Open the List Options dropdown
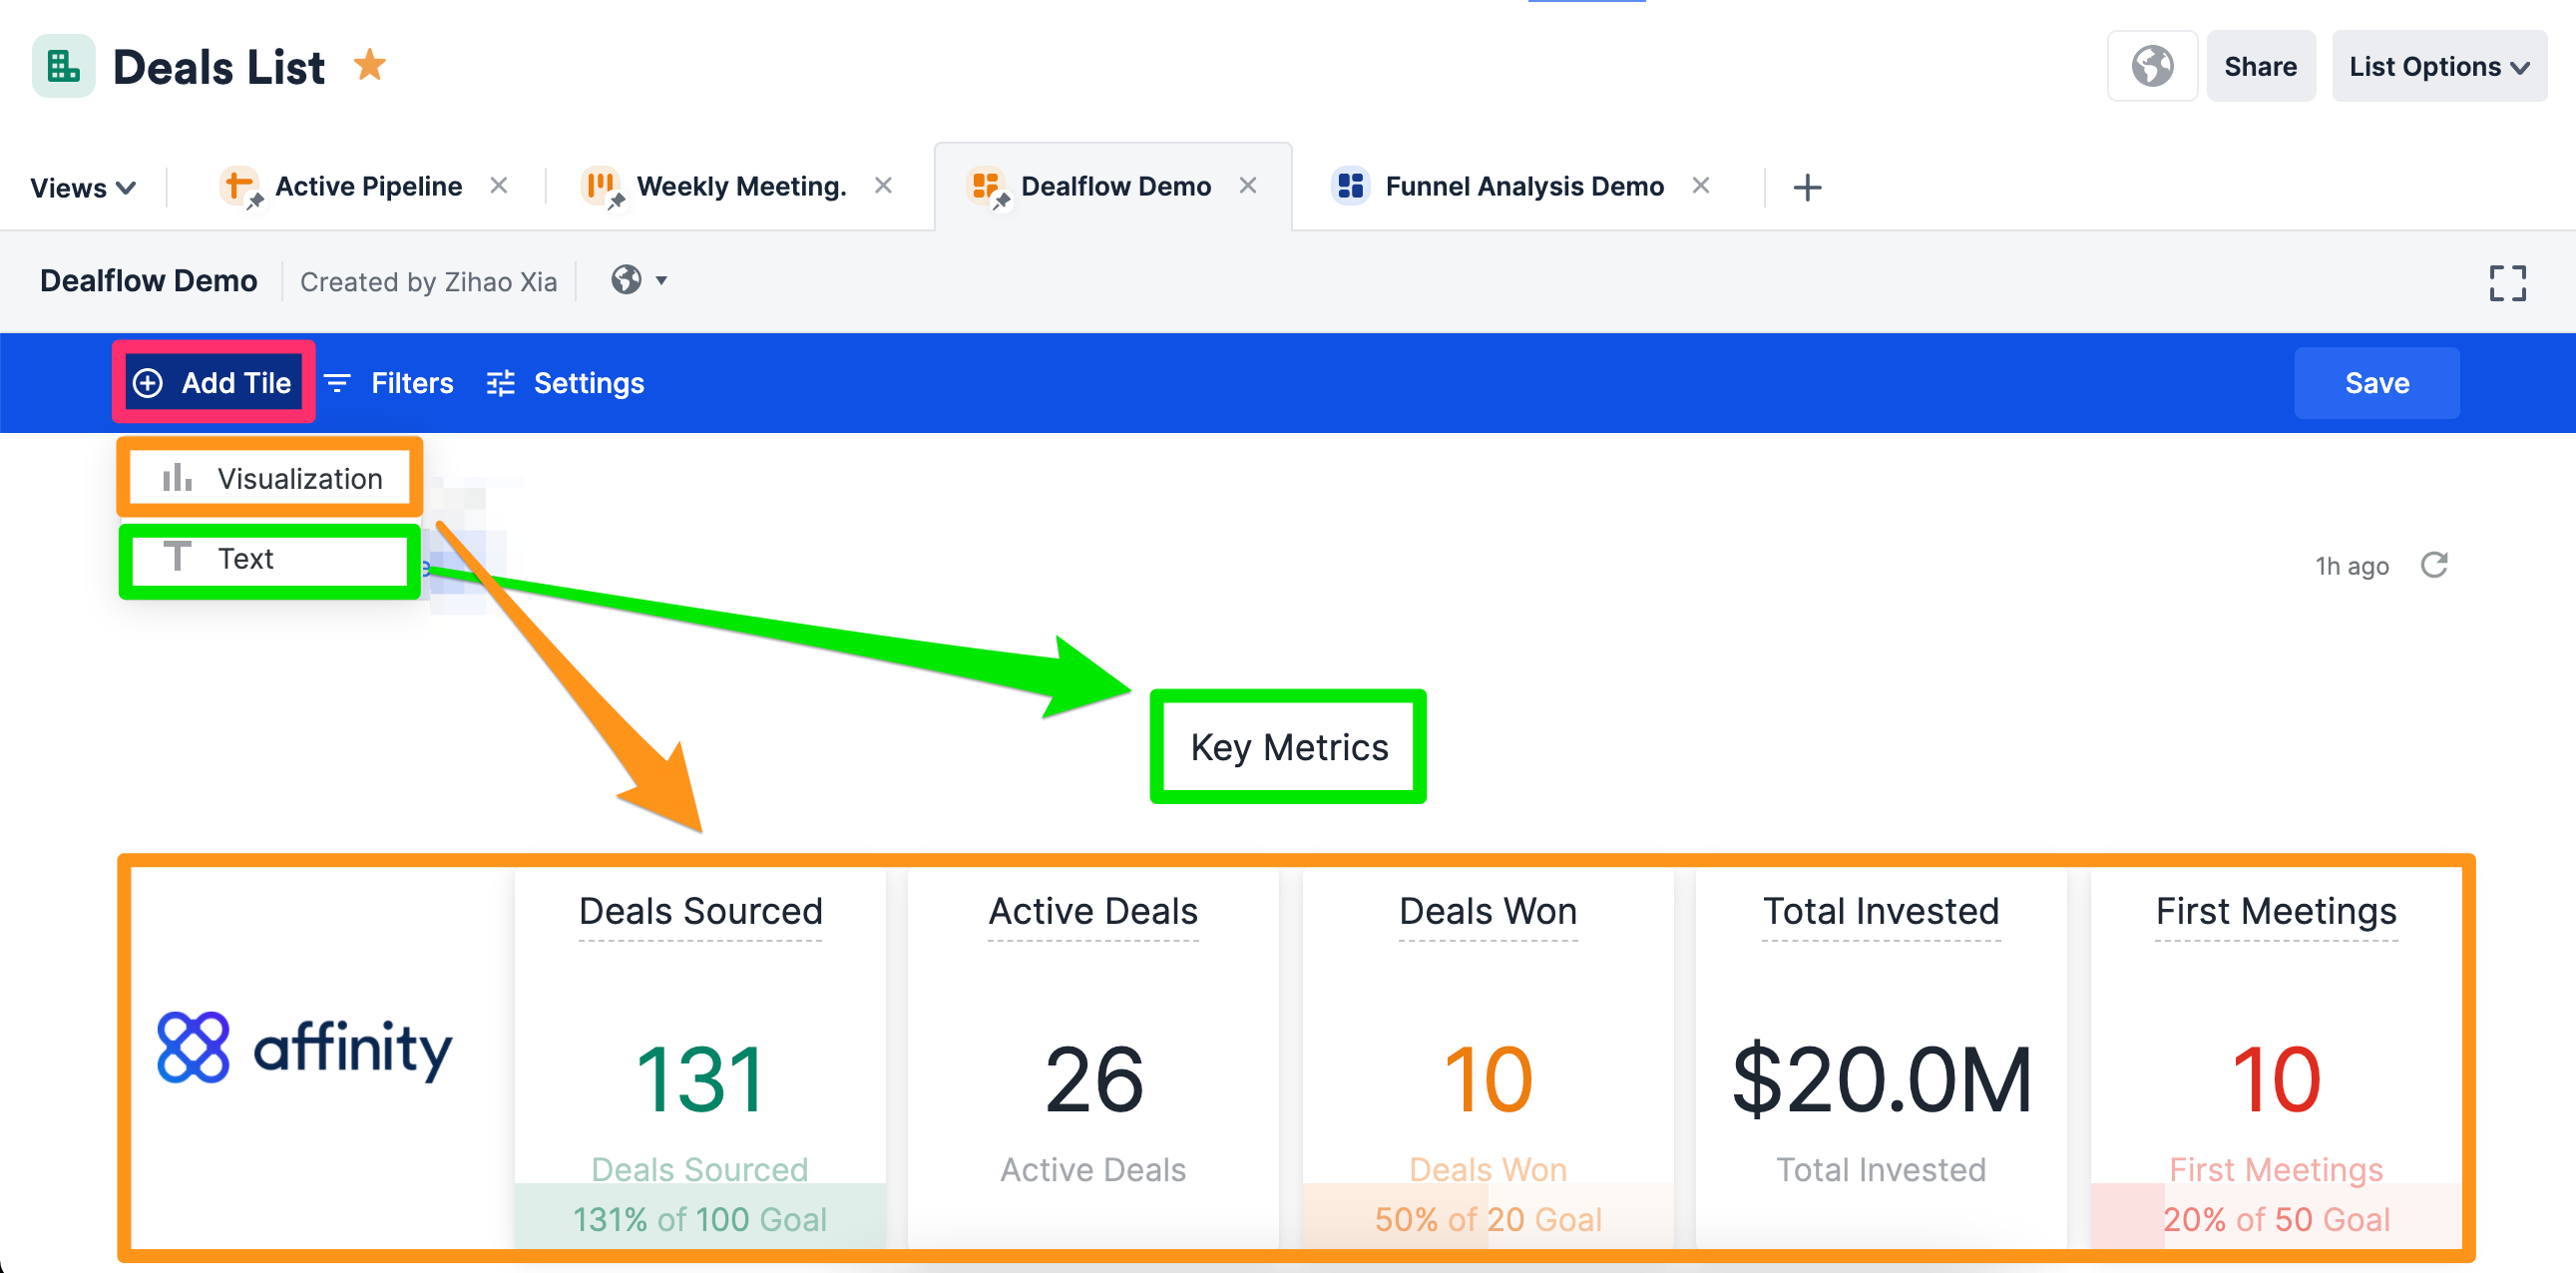Image resolution: width=2576 pixels, height=1273 pixels. pos(2438,66)
